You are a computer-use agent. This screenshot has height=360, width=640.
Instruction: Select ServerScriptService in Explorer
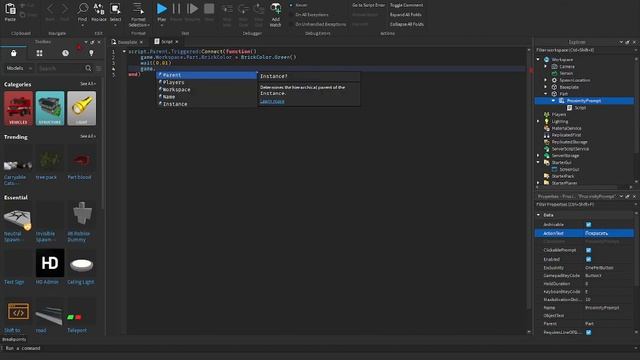tap(570, 149)
